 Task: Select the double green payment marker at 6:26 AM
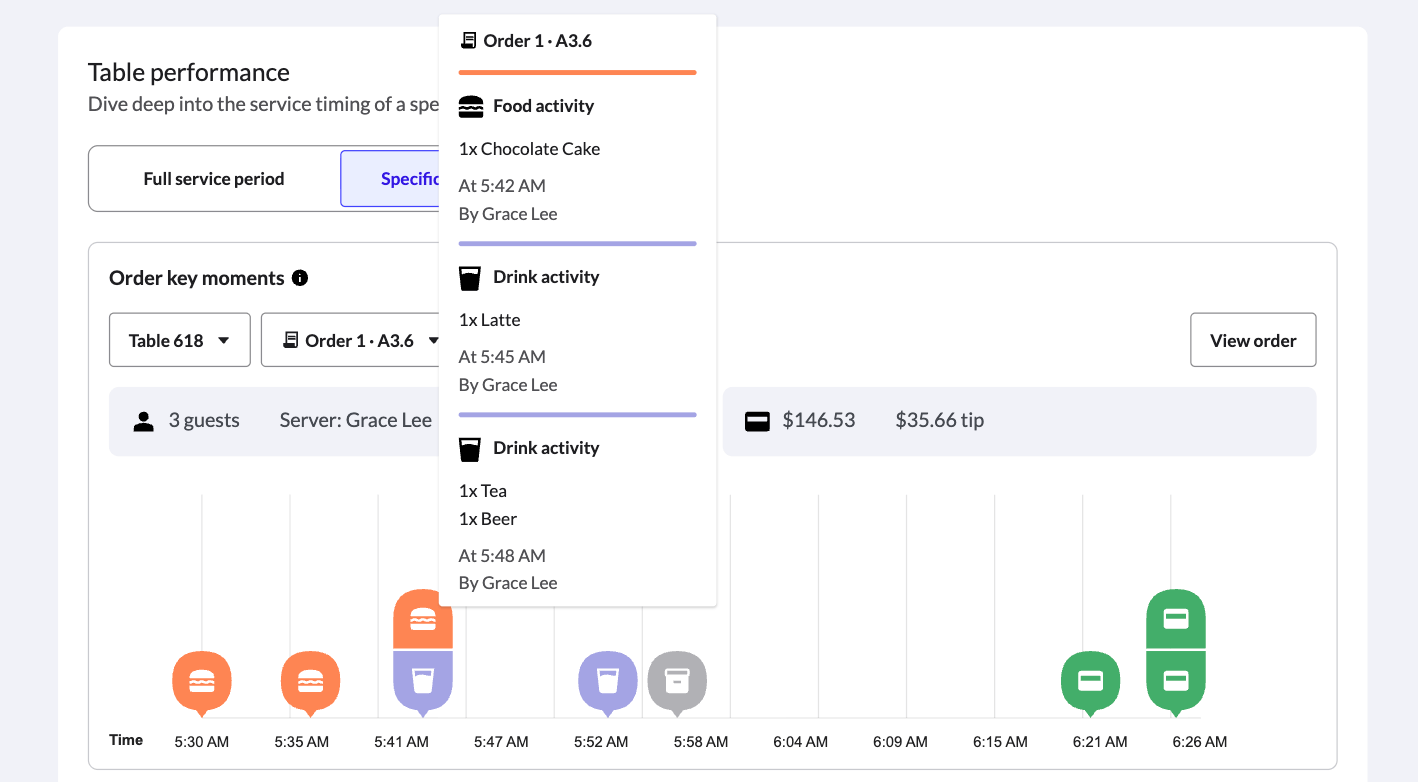point(1176,650)
